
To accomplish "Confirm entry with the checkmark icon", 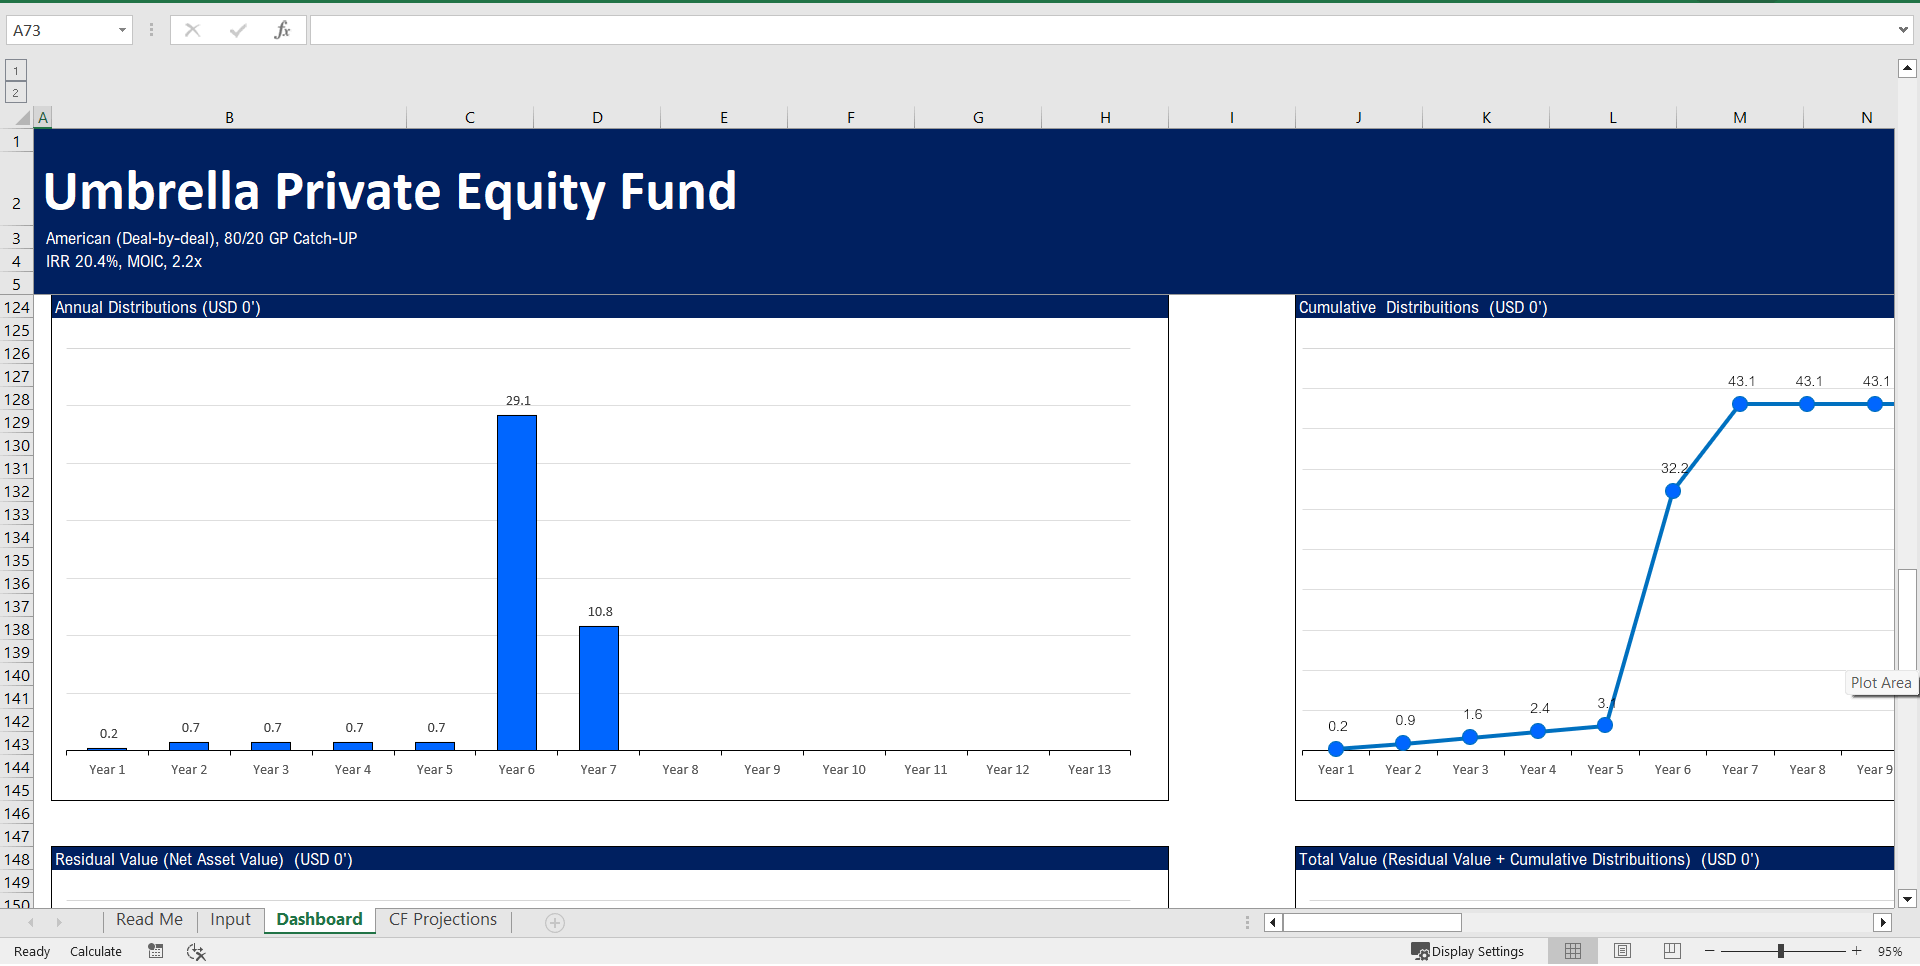I will [238, 29].
